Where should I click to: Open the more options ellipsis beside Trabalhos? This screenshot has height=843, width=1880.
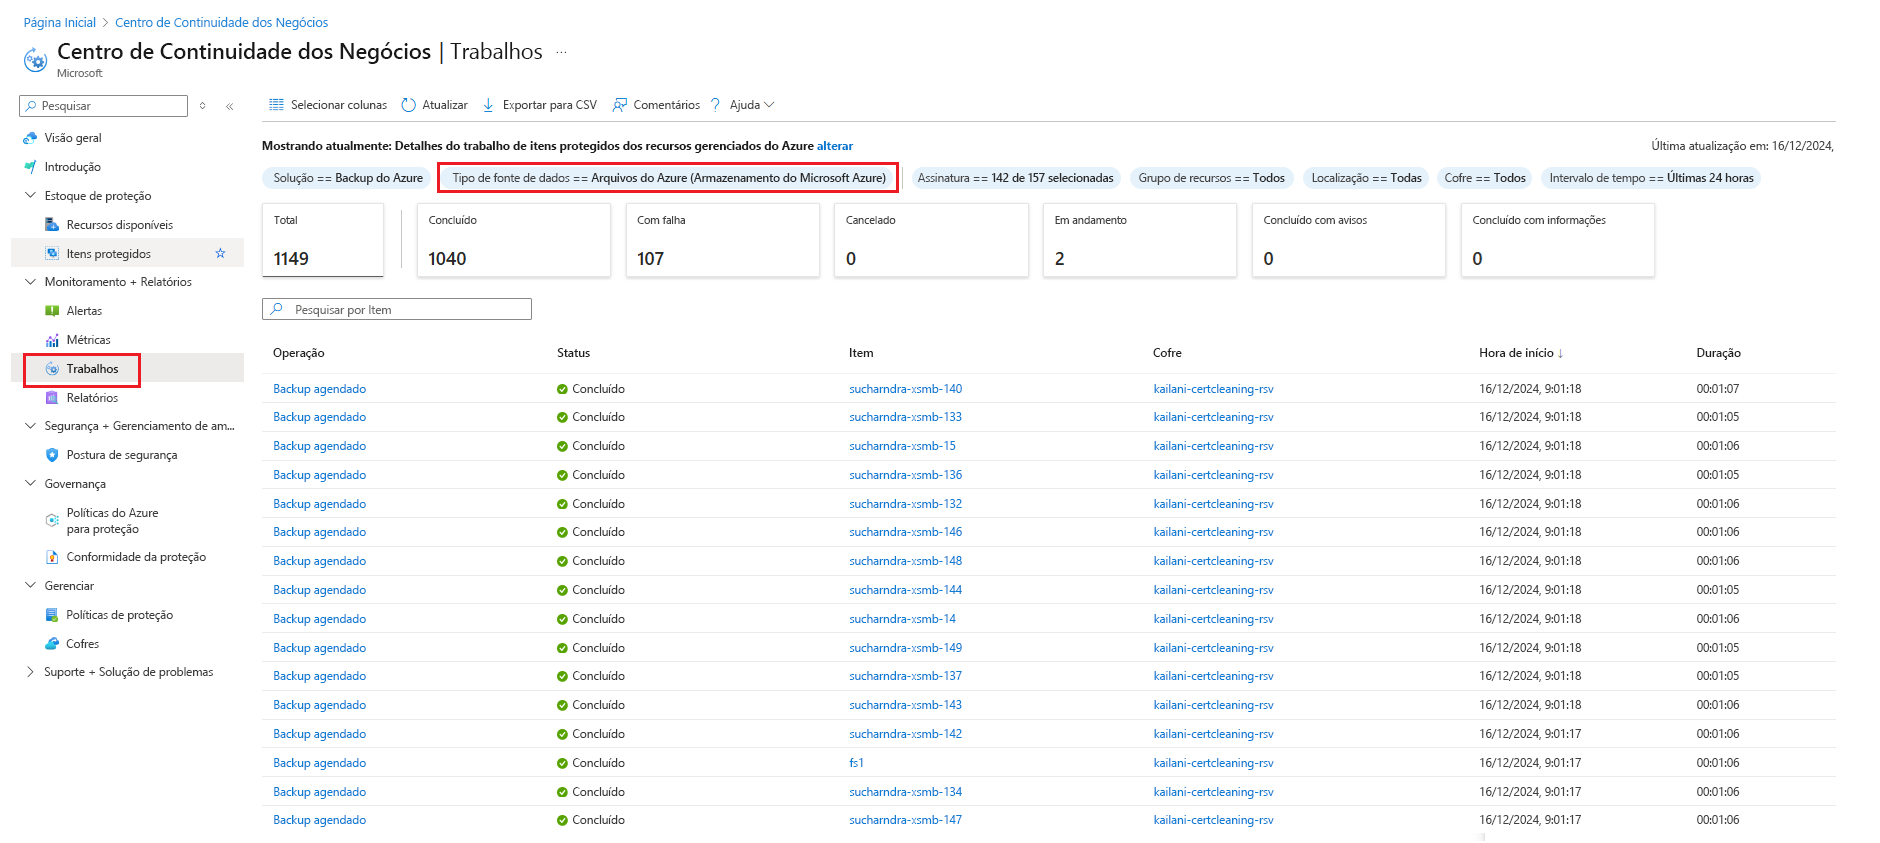point(561,52)
